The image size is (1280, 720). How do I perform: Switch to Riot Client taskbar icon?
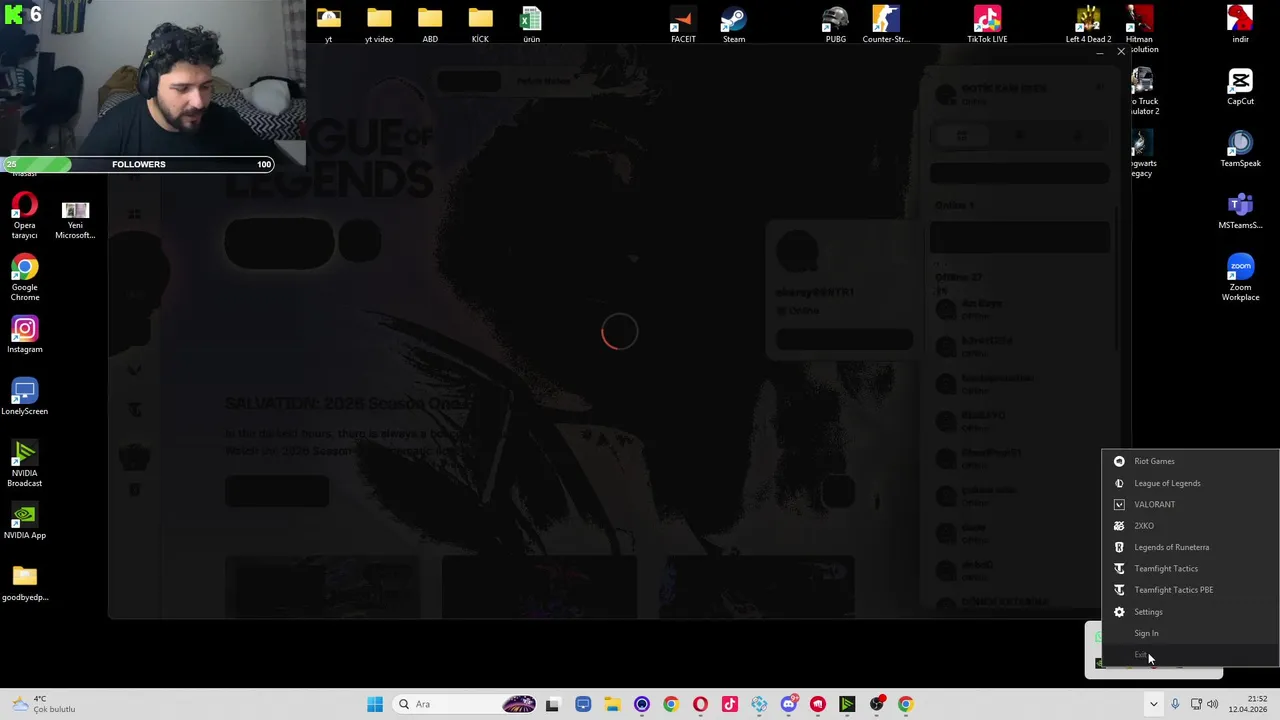click(x=818, y=704)
